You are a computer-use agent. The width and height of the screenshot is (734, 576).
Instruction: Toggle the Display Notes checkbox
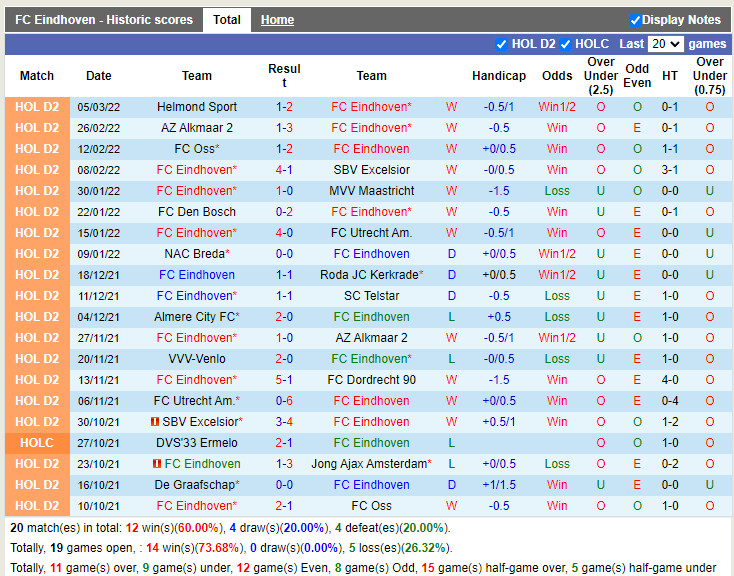point(635,20)
